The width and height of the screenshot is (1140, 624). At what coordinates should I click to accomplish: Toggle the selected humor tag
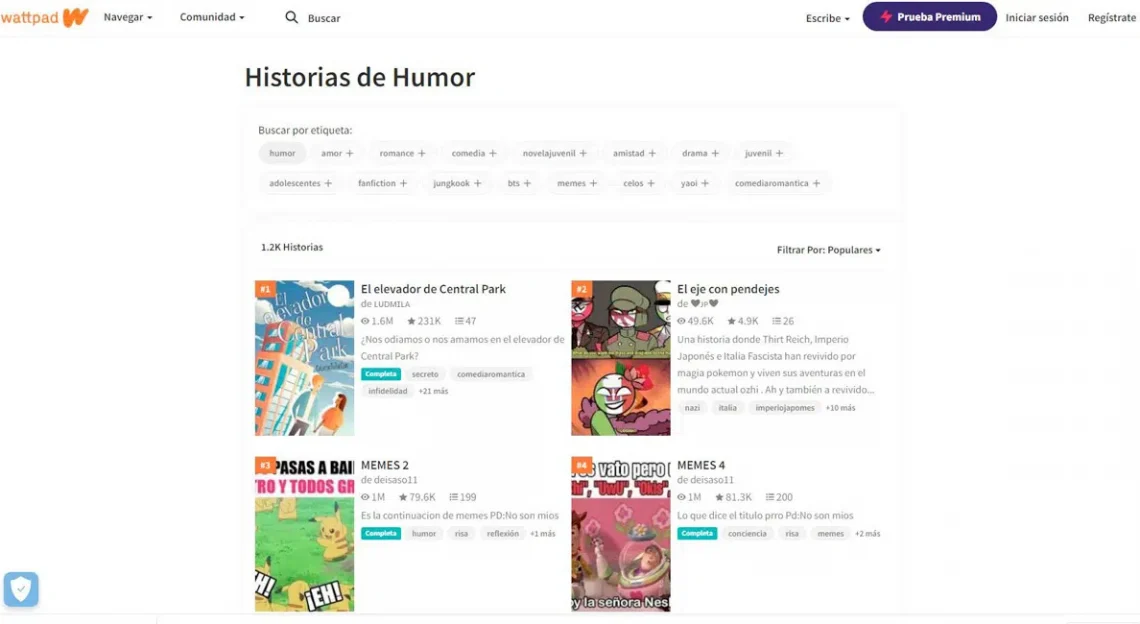282,153
